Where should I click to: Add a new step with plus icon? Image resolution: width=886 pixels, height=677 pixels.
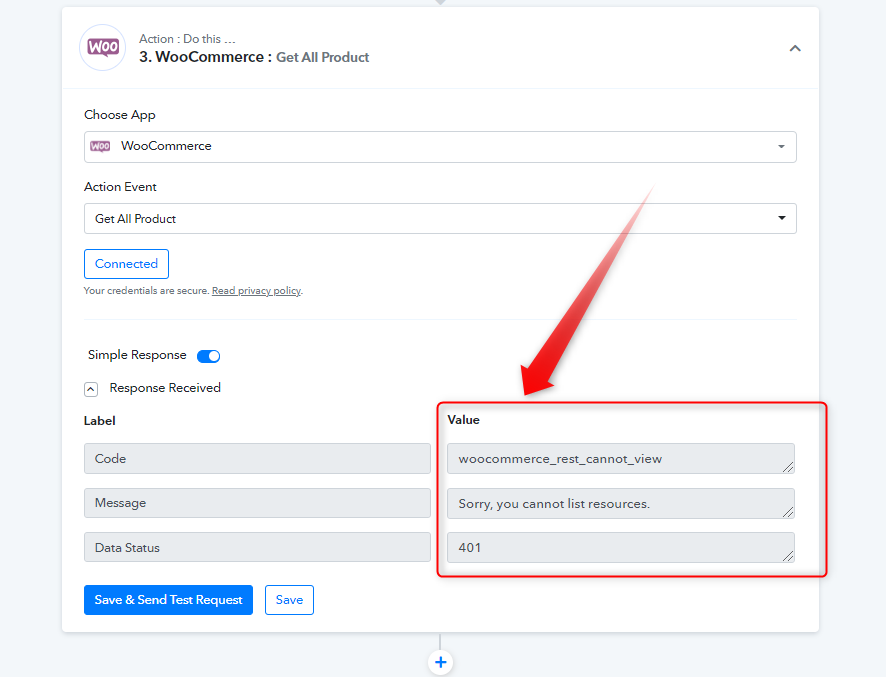(441, 662)
